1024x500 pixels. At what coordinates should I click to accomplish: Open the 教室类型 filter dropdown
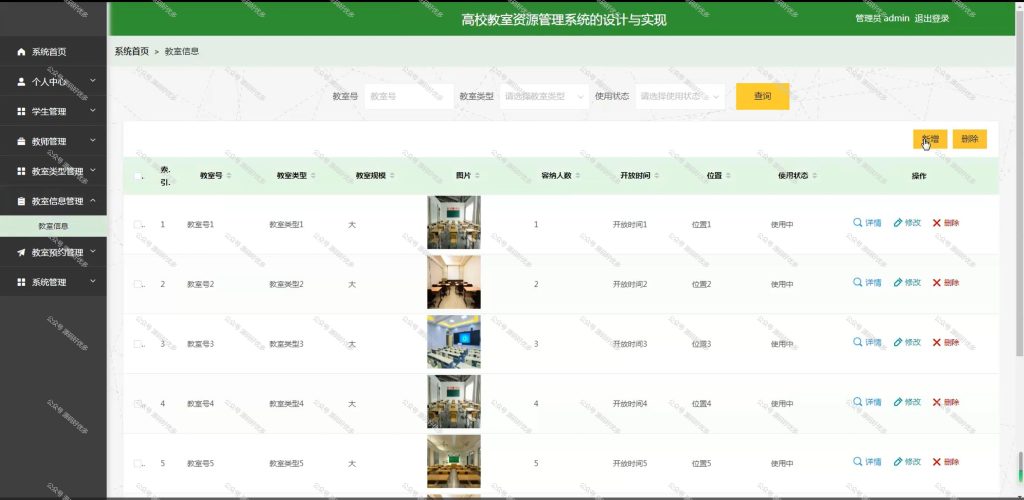tap(544, 96)
